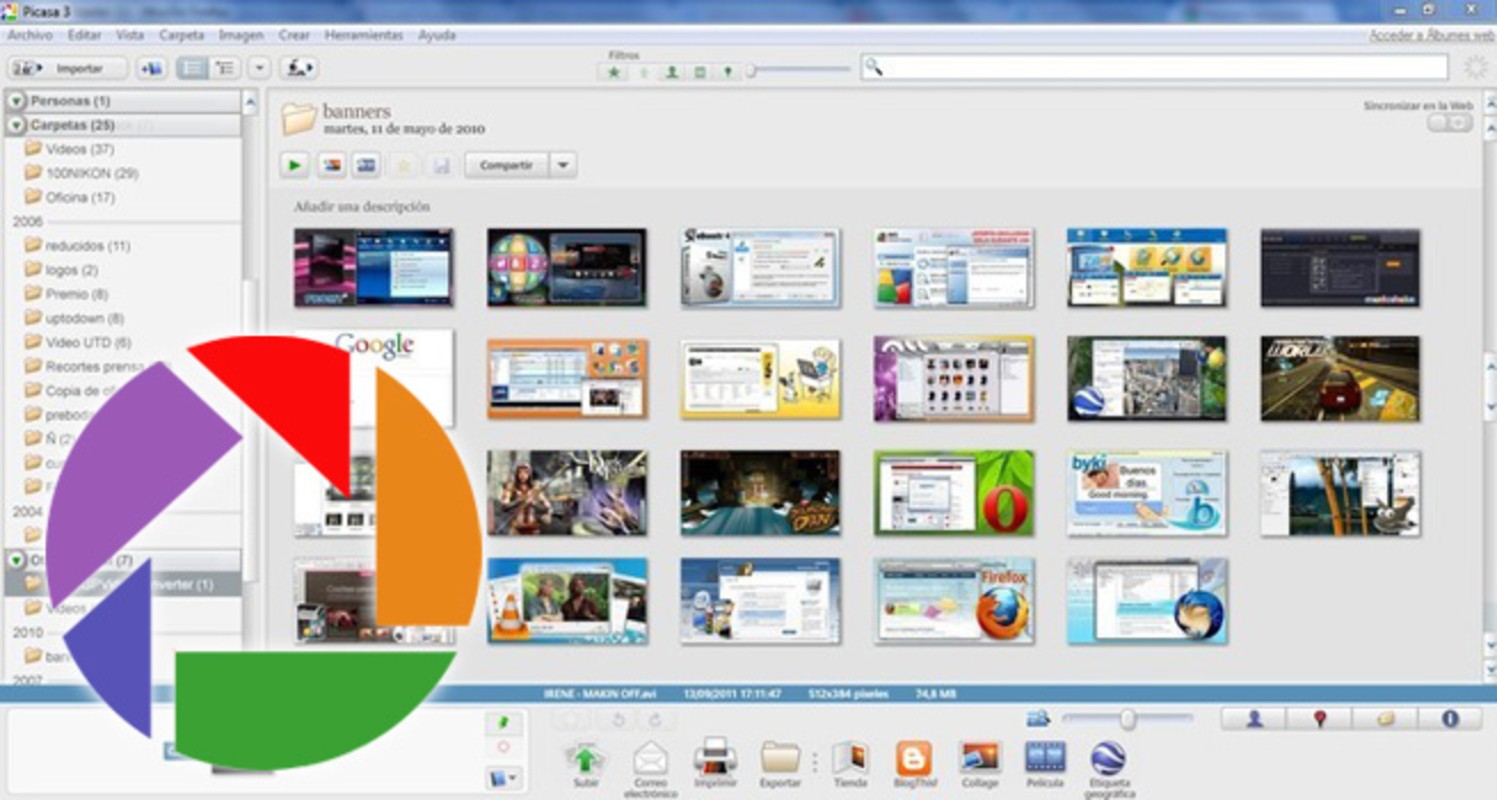Click the Imprimir printer icon
Image resolution: width=1497 pixels, height=800 pixels.
pyautogui.click(x=715, y=756)
